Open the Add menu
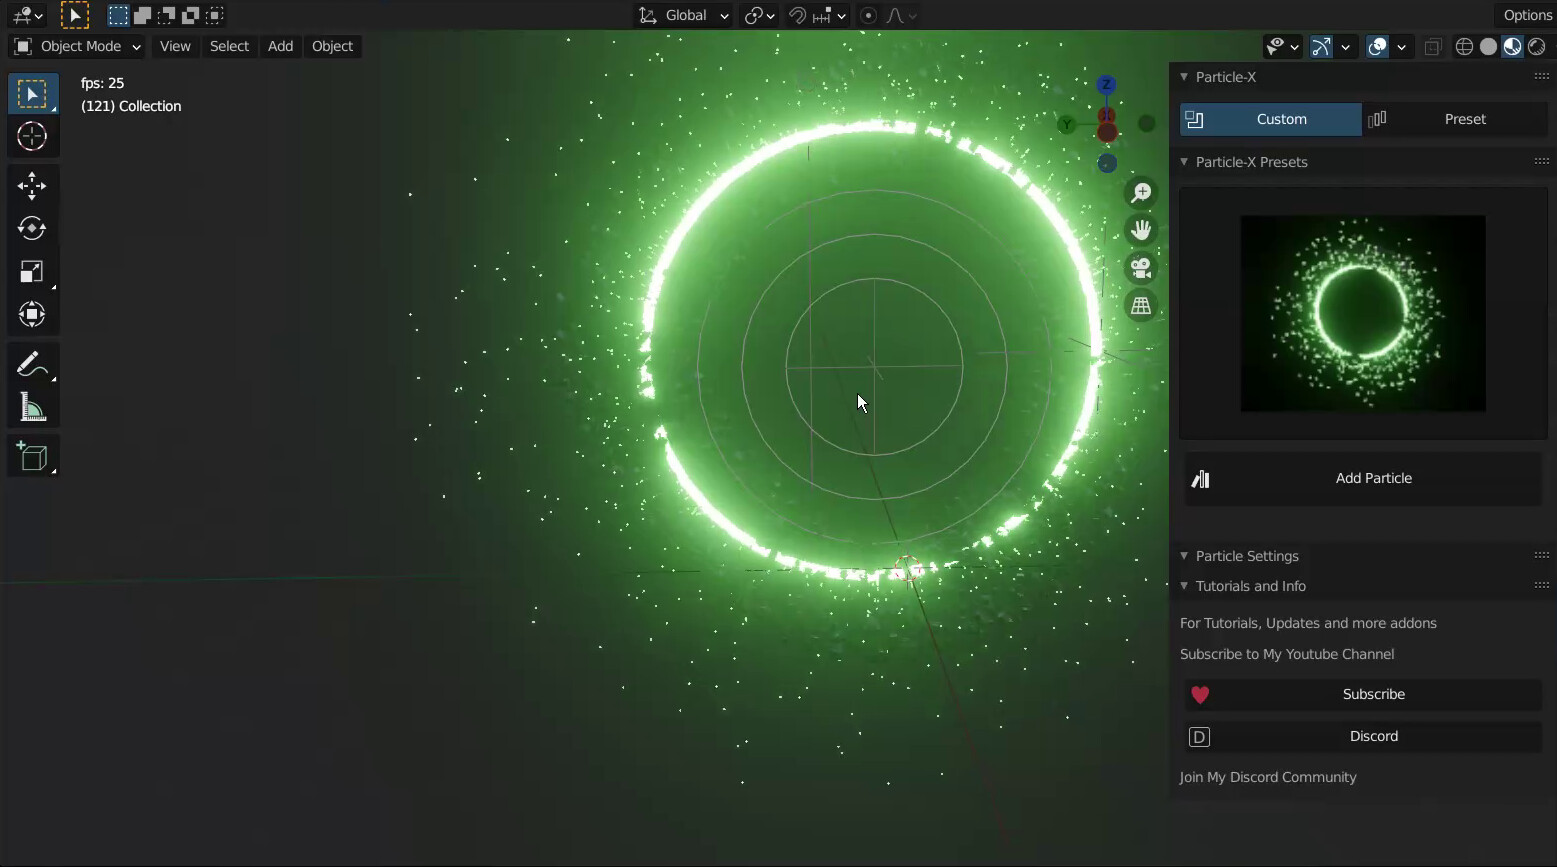The width and height of the screenshot is (1557, 867). point(280,46)
